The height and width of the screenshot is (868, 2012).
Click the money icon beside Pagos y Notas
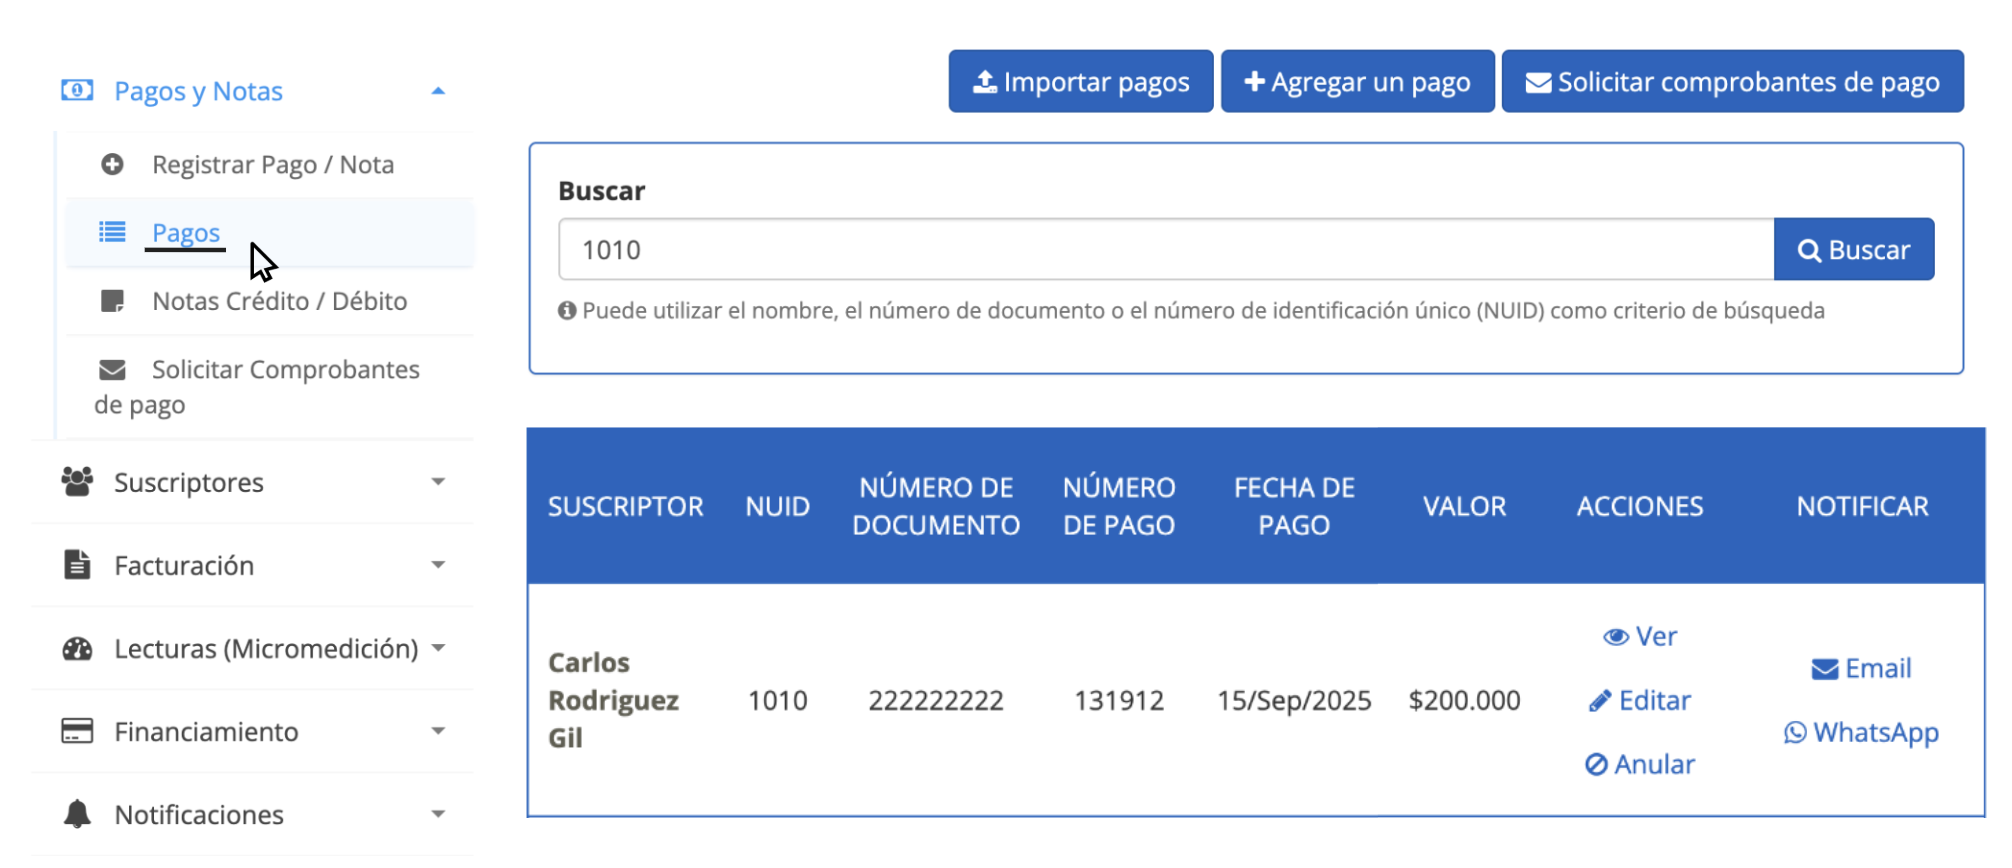point(77,91)
